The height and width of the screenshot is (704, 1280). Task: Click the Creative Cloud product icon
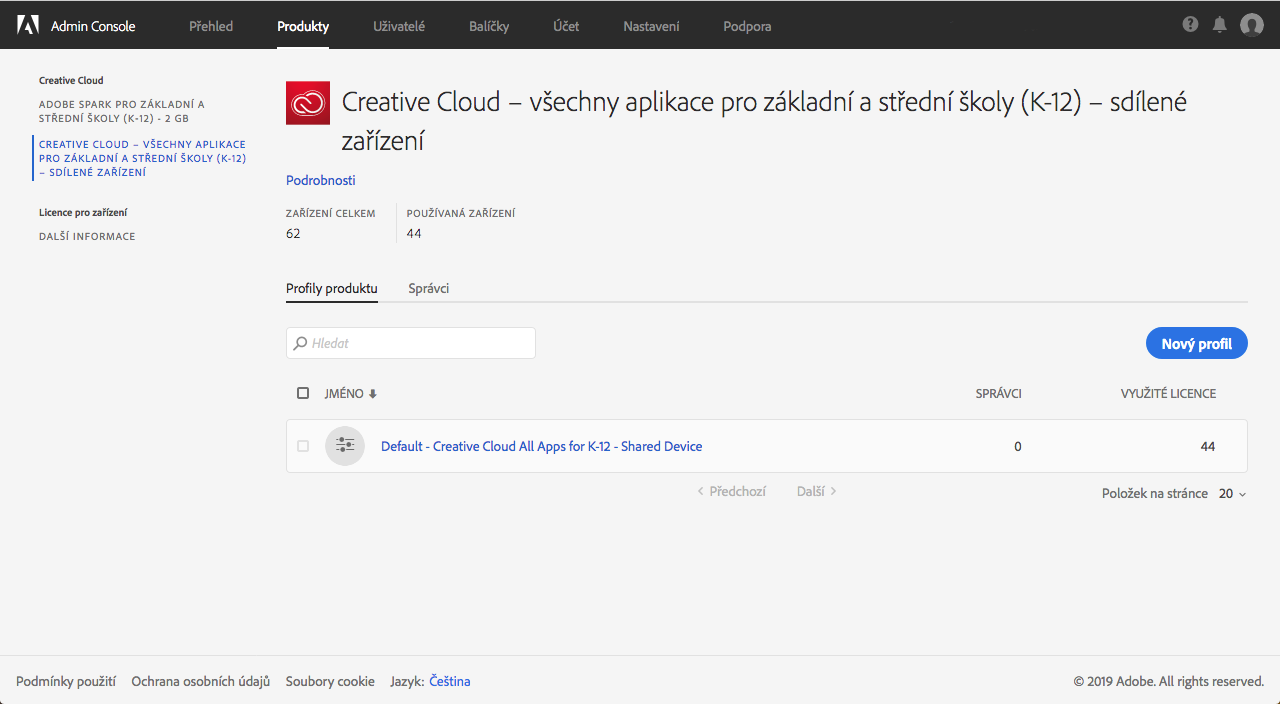308,103
